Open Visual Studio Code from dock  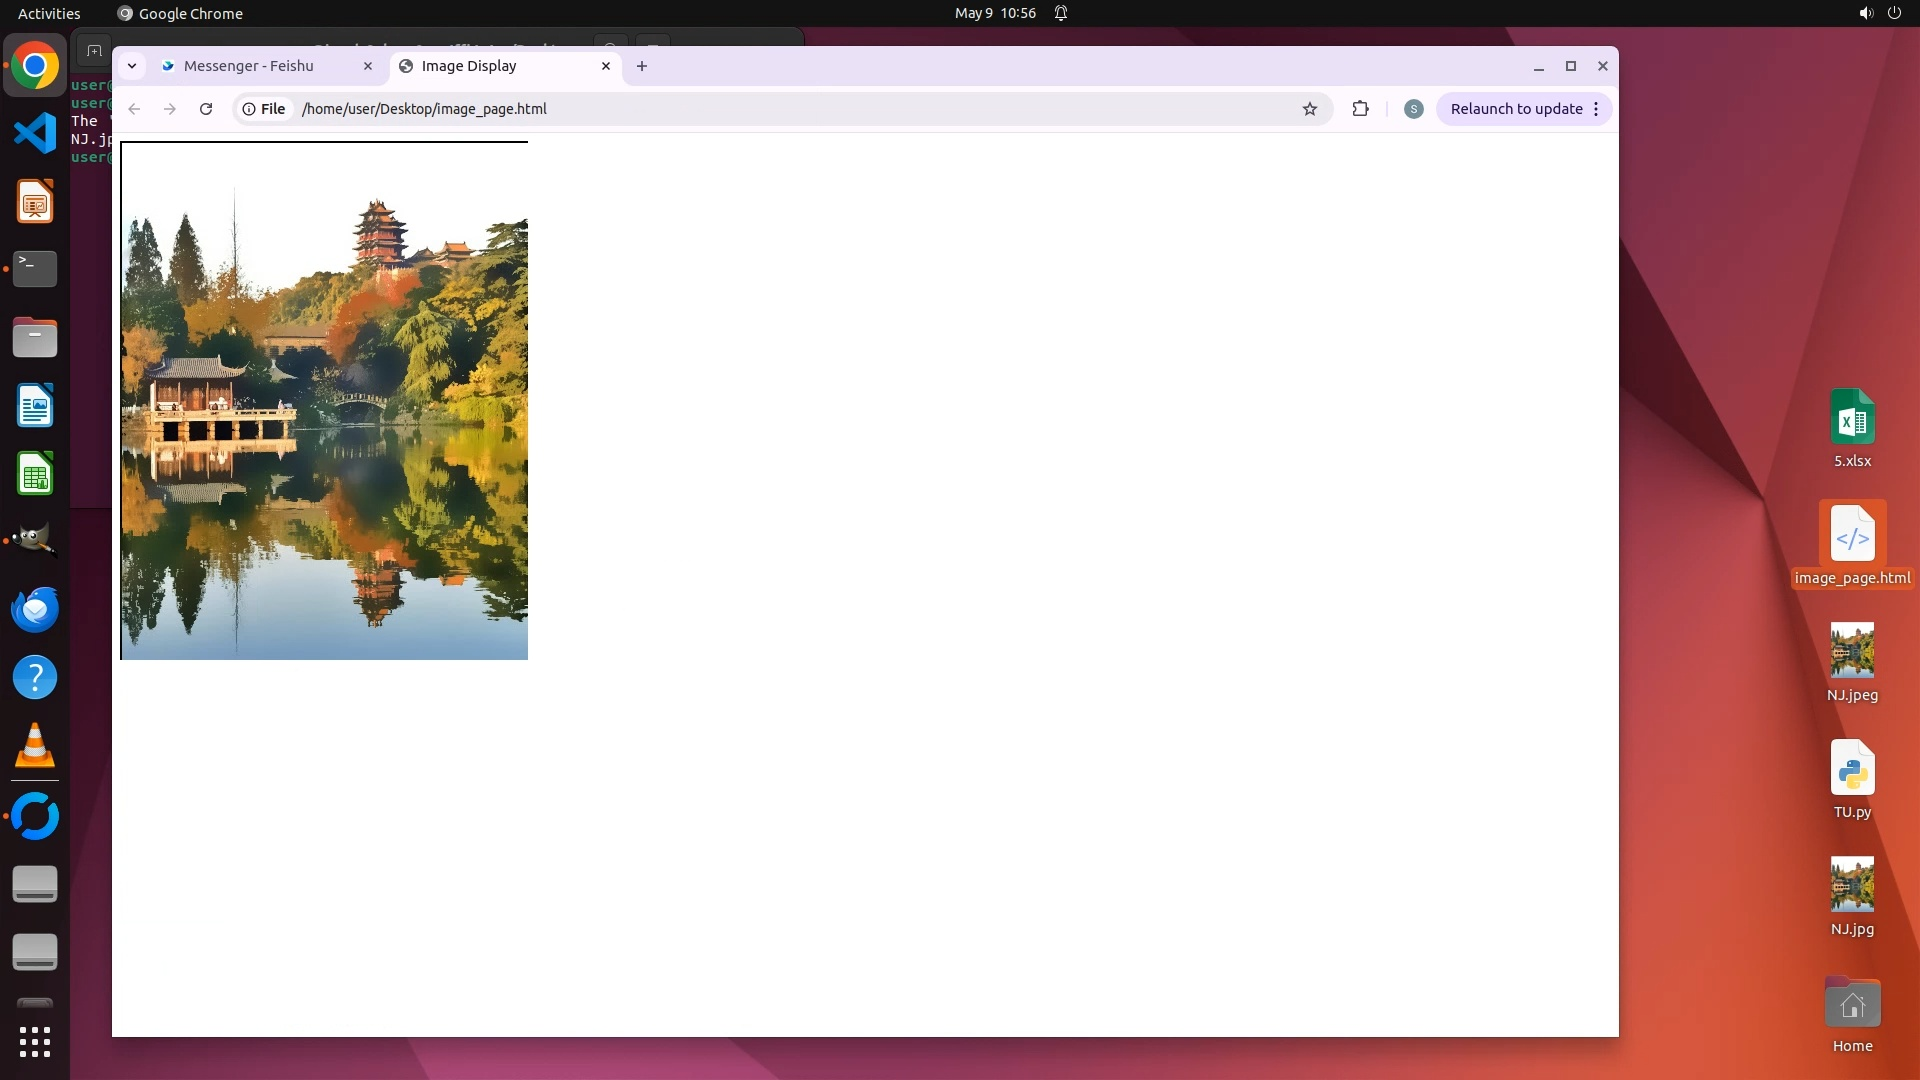(x=35, y=133)
